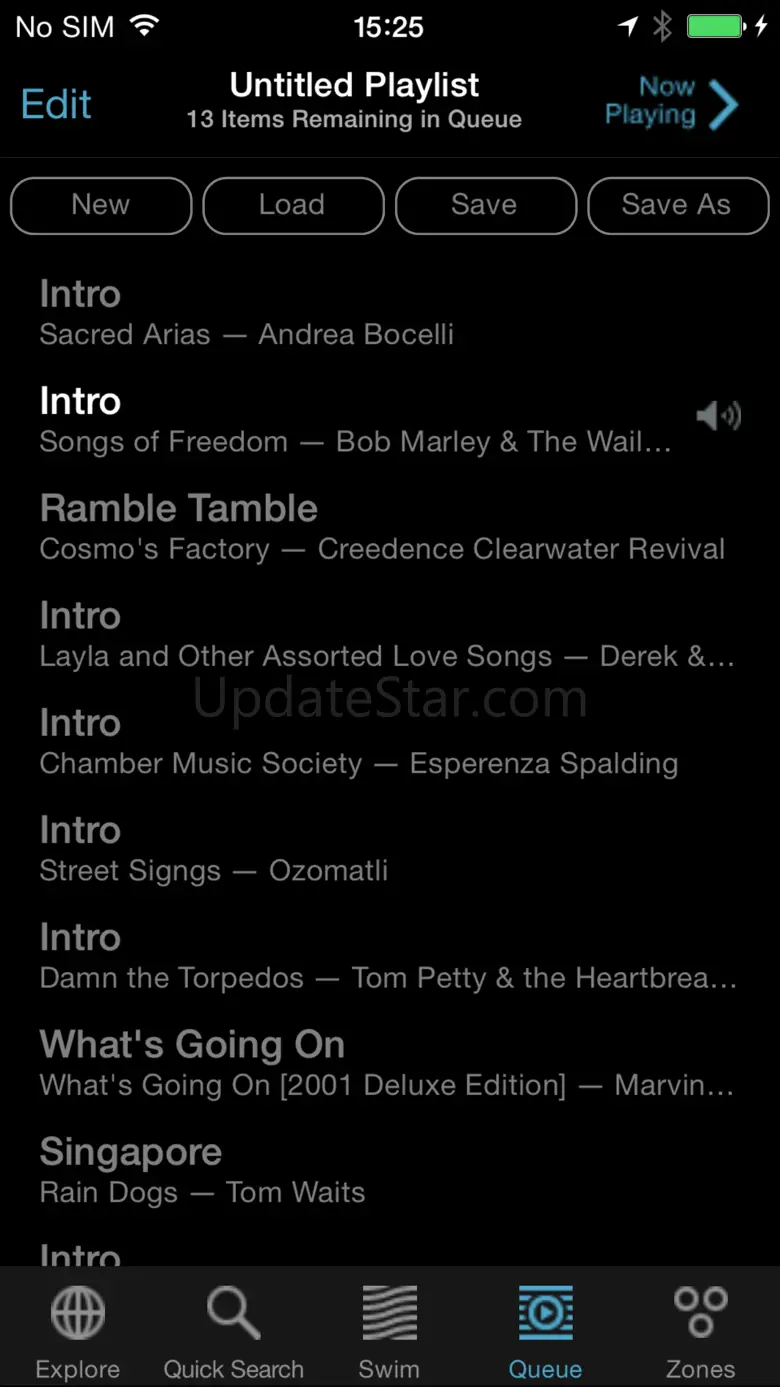Choose Save As for playlist

pyautogui.click(x=677, y=205)
